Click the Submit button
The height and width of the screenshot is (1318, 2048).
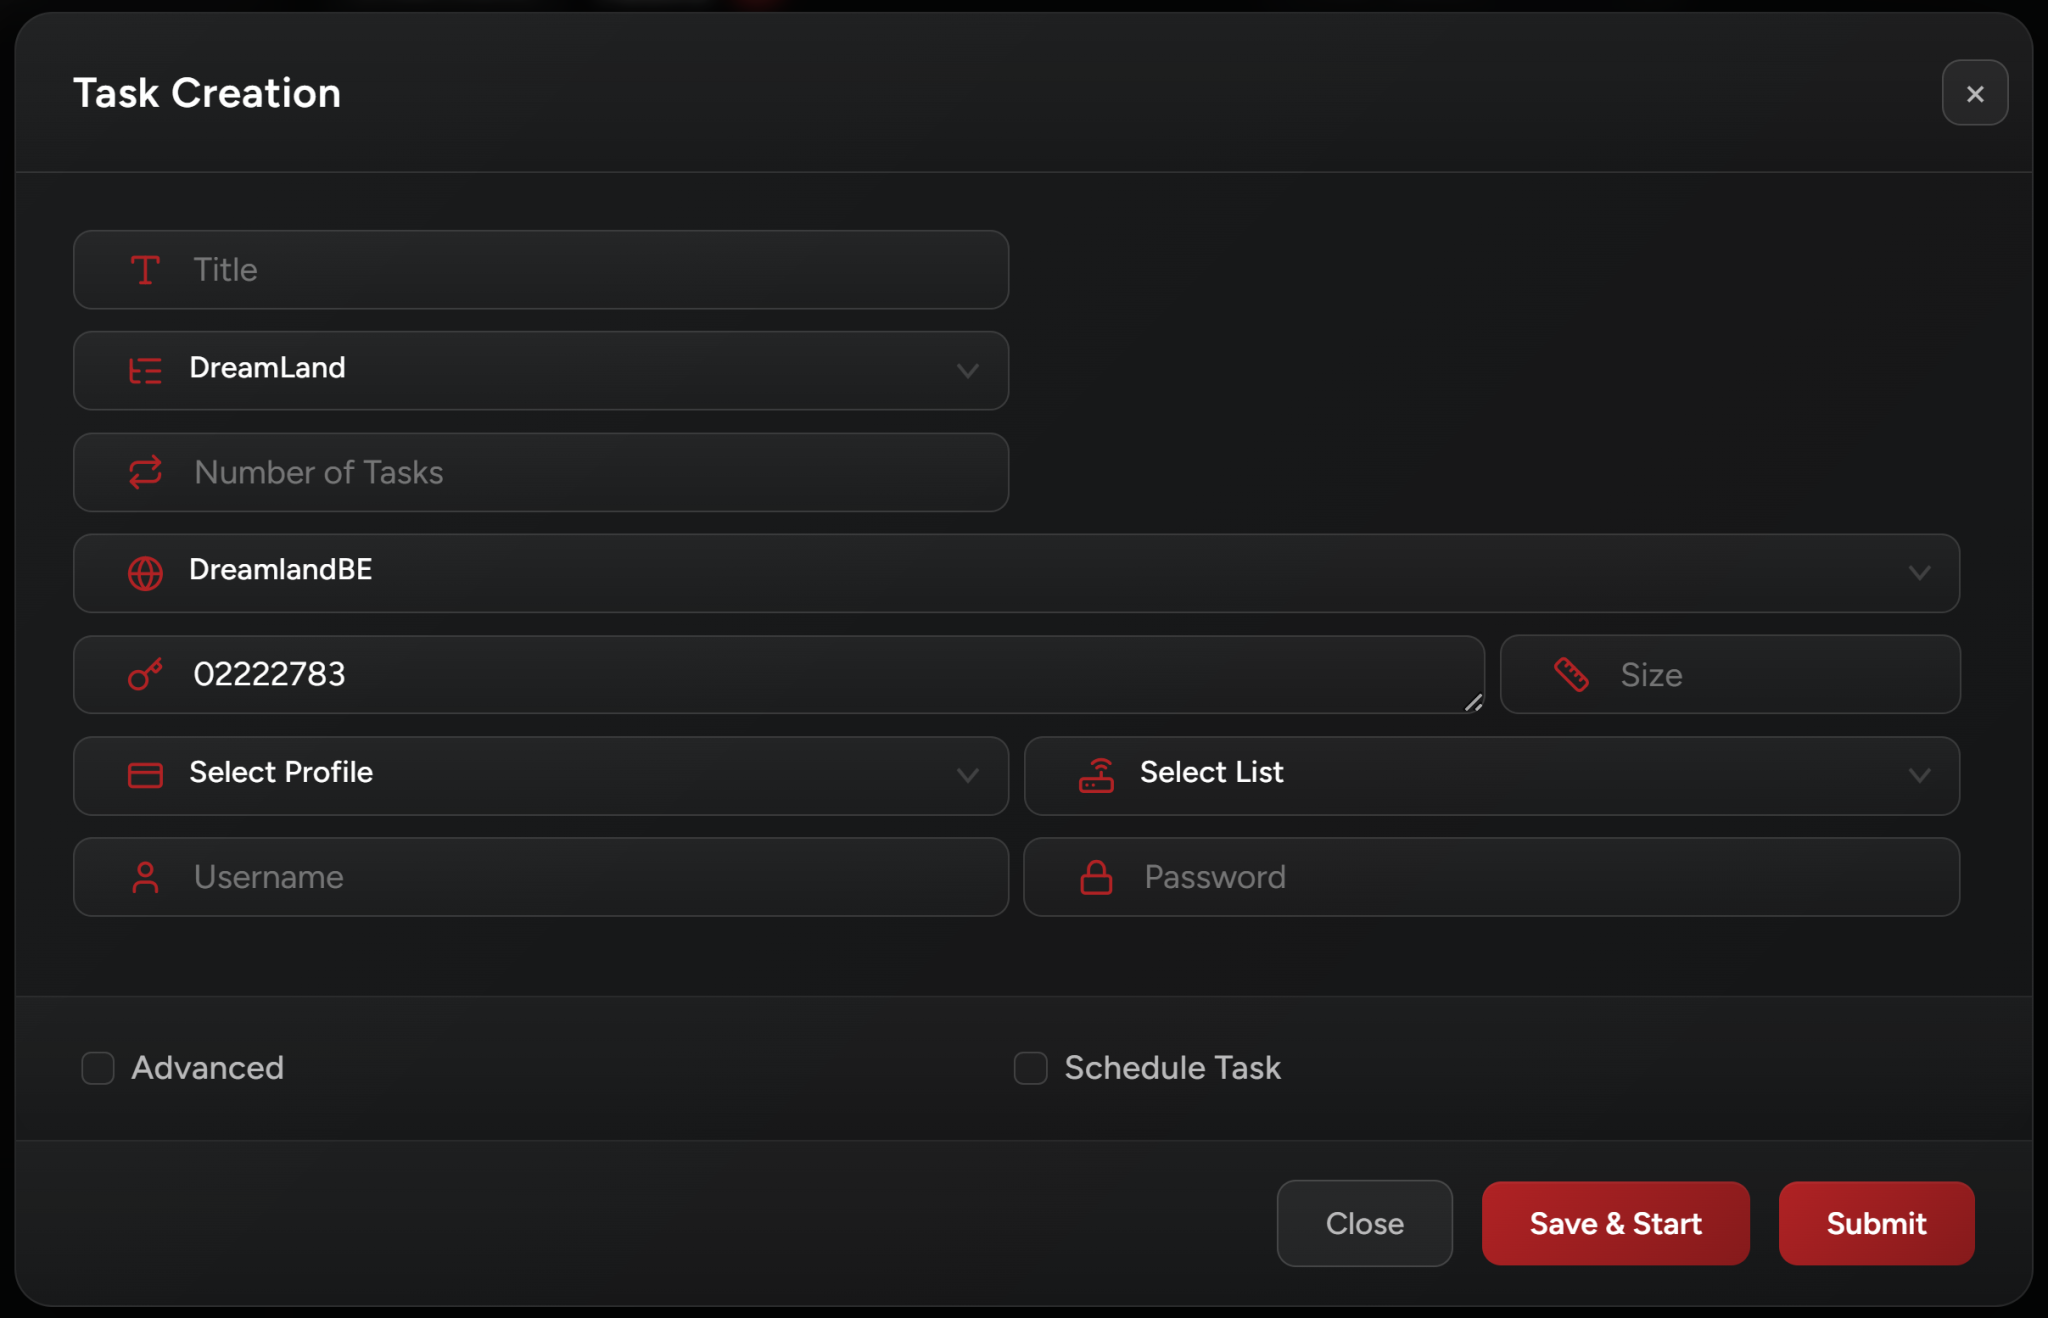(1876, 1223)
